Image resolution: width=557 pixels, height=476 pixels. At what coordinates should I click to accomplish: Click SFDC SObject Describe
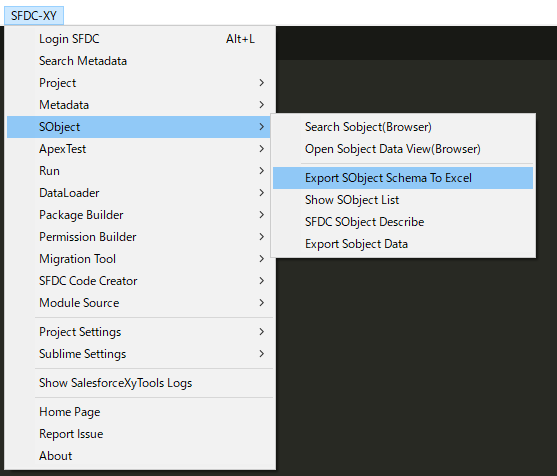click(403, 222)
